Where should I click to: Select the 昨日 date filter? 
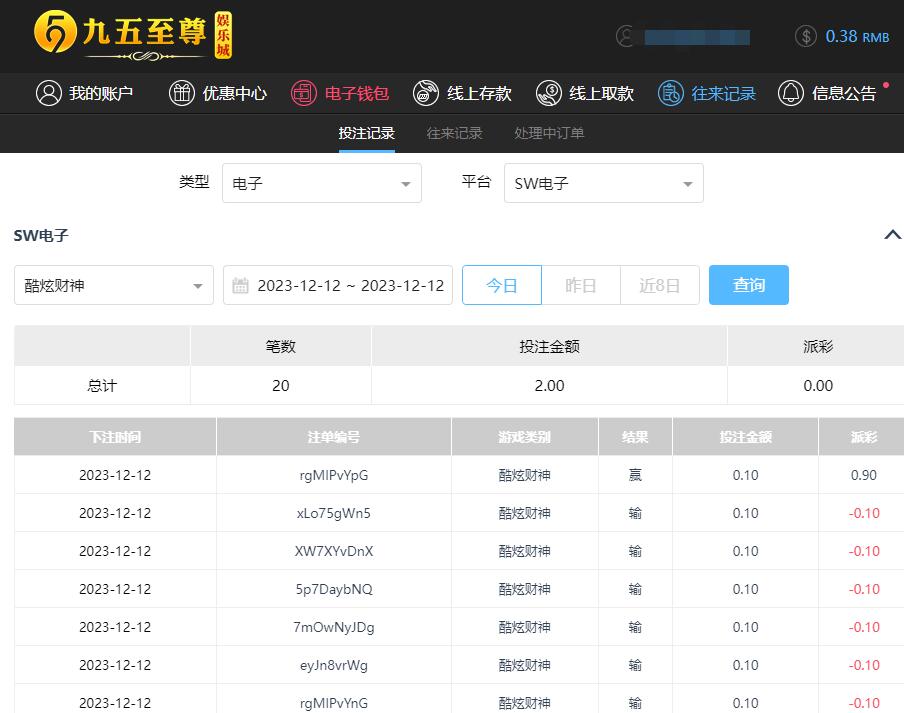(x=581, y=285)
